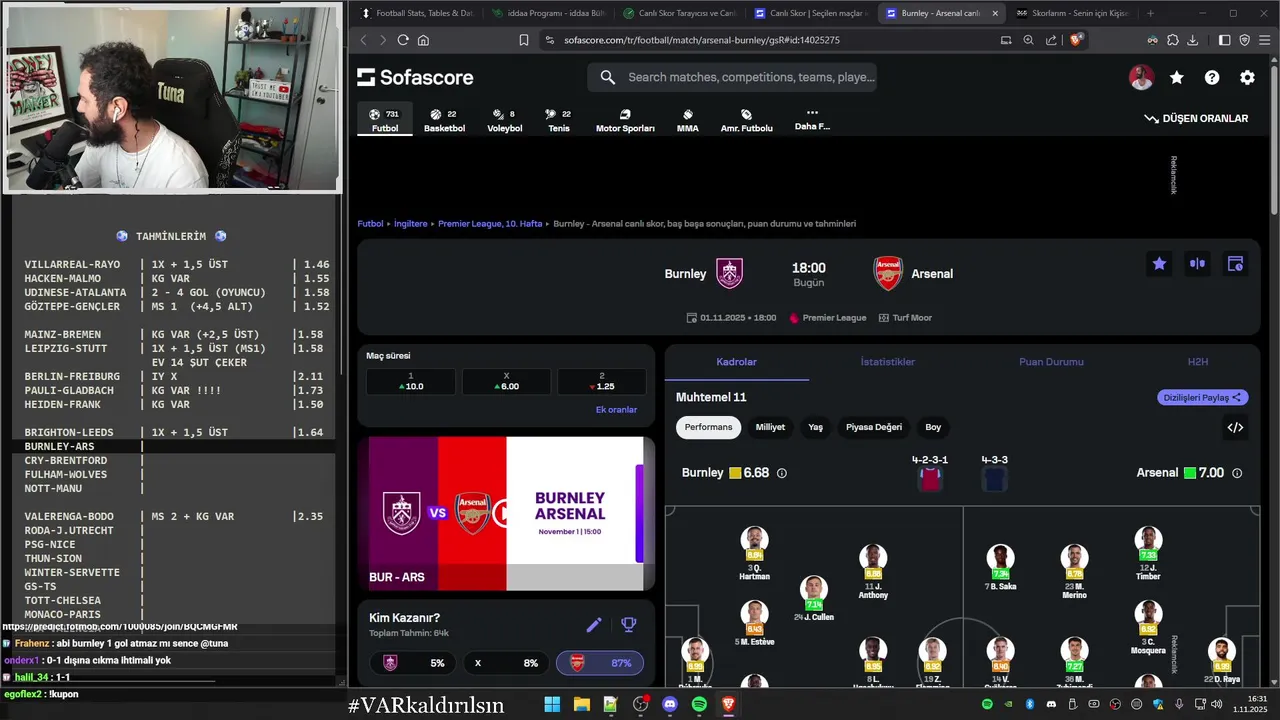Image resolution: width=1280 pixels, height=720 pixels.
Task: Click the Düşen Oranlar link
Action: click(1196, 118)
